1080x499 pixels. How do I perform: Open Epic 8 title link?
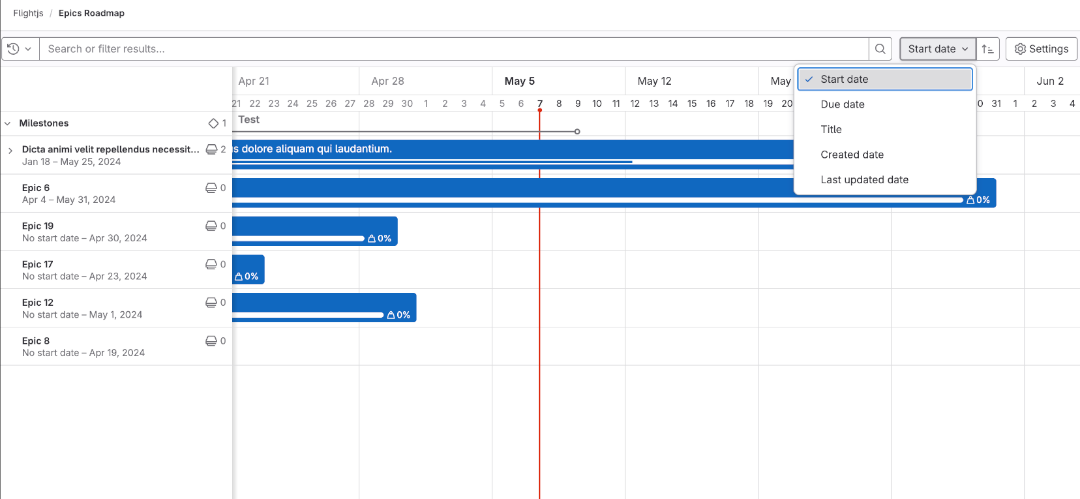(x=36, y=340)
